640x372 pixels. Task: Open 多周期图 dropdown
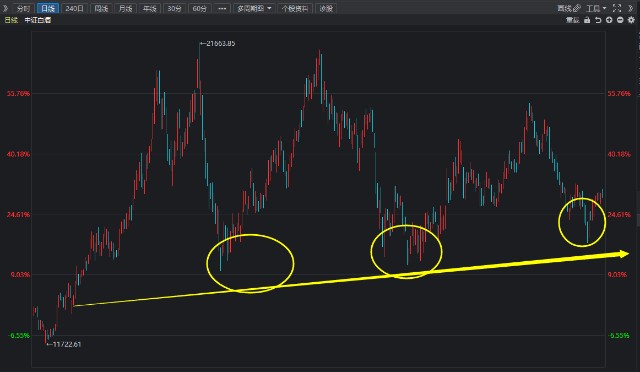254,8
